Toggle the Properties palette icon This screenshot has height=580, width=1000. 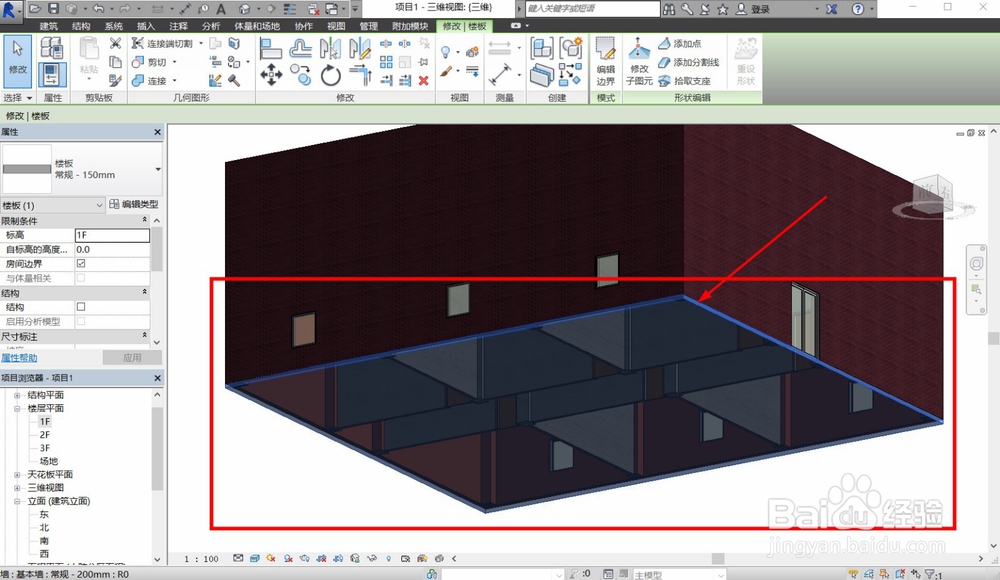[52, 75]
